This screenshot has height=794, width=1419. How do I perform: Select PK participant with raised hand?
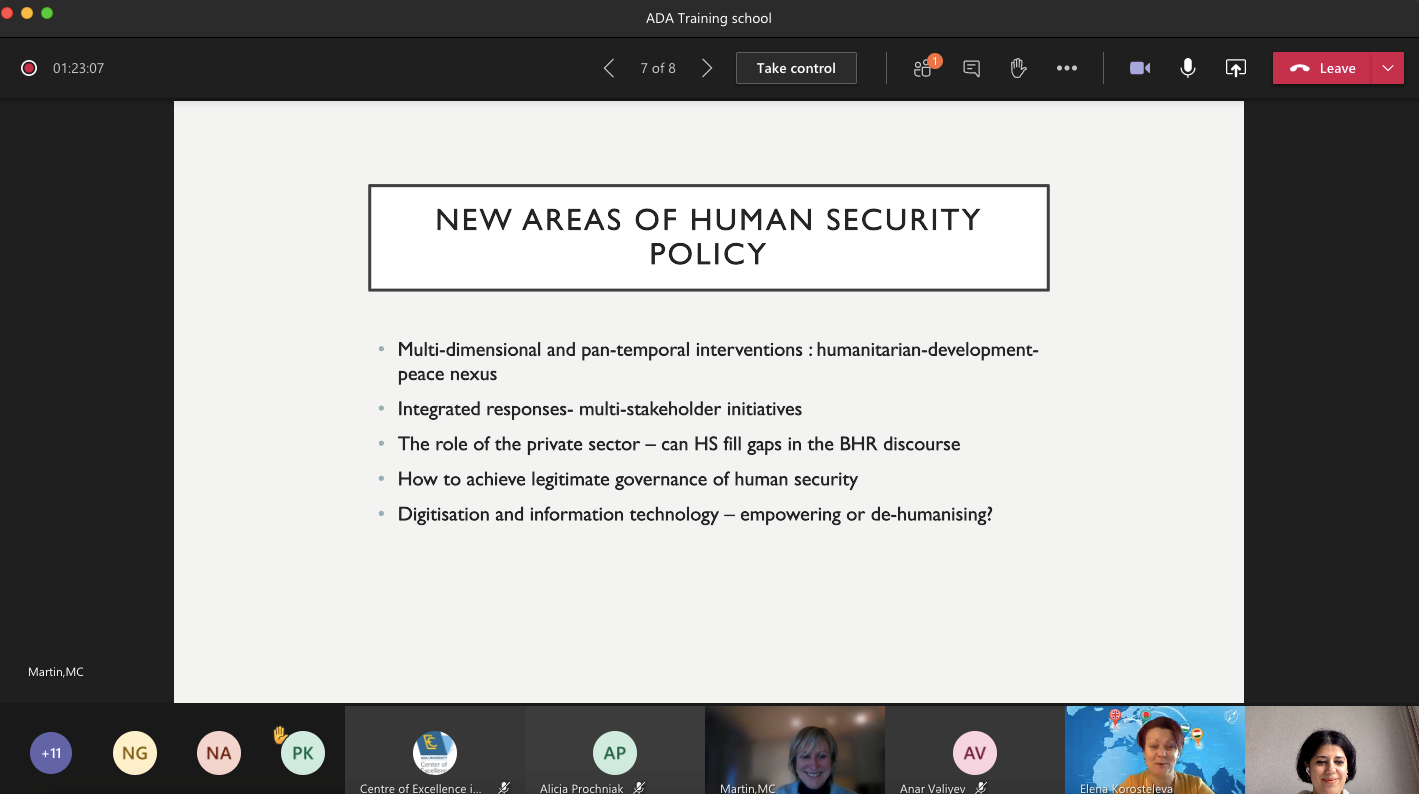302,753
